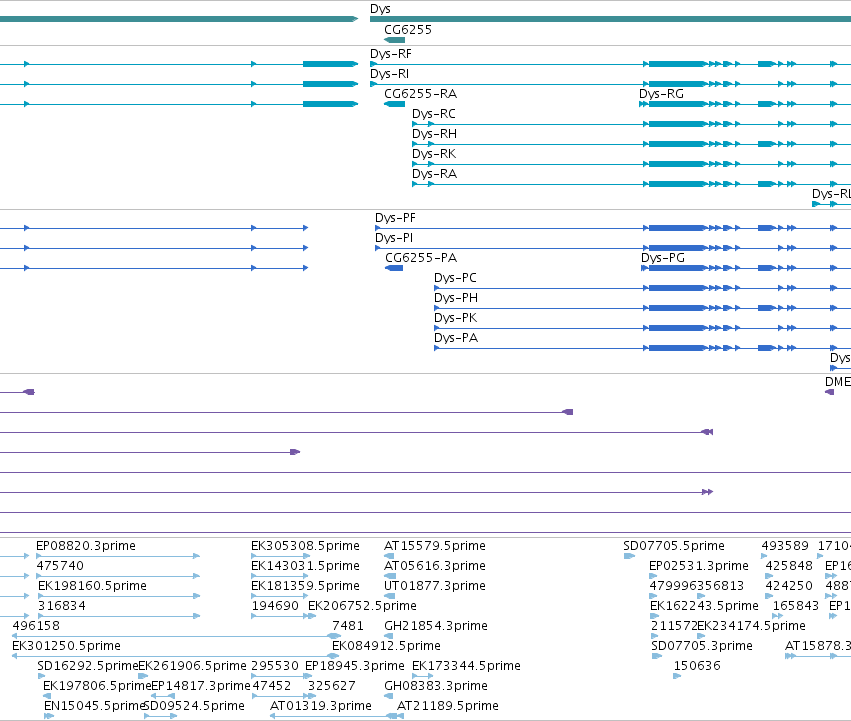Image resolution: width=851 pixels, height=721 pixels.
Task: Select EST EK143031.5prime
Action: click(x=305, y=566)
